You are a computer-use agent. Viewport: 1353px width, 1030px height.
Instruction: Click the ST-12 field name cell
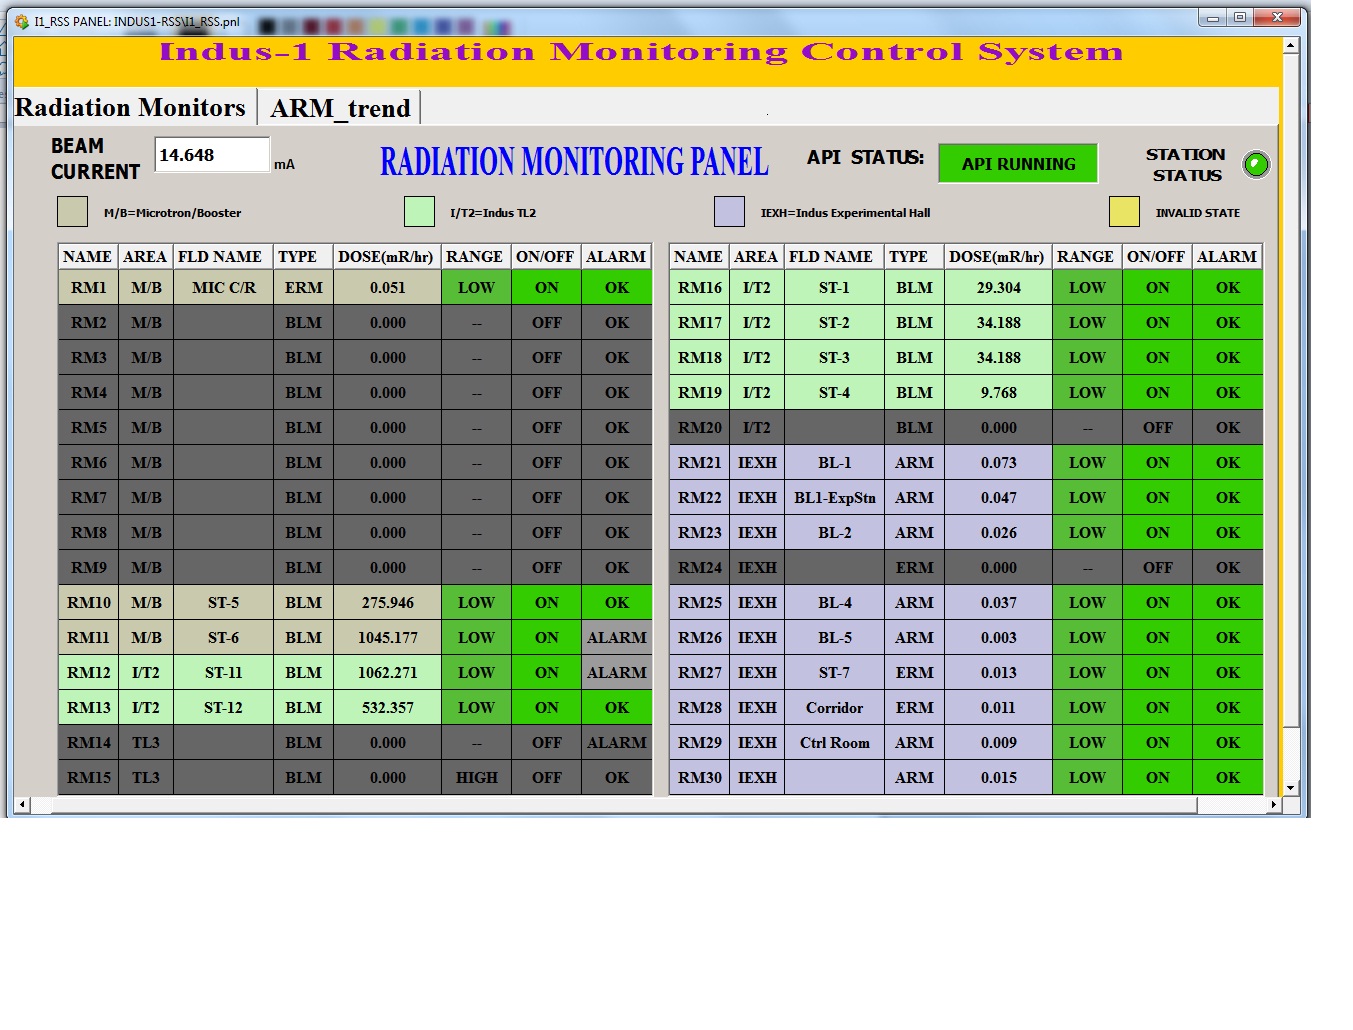point(223,707)
